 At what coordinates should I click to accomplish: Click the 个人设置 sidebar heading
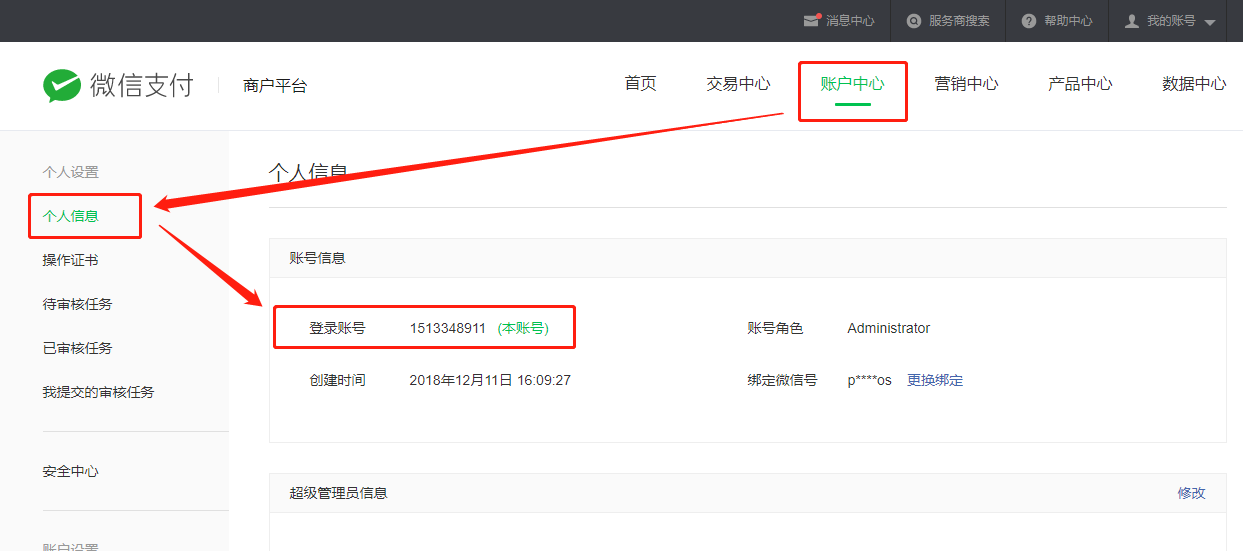(x=70, y=172)
